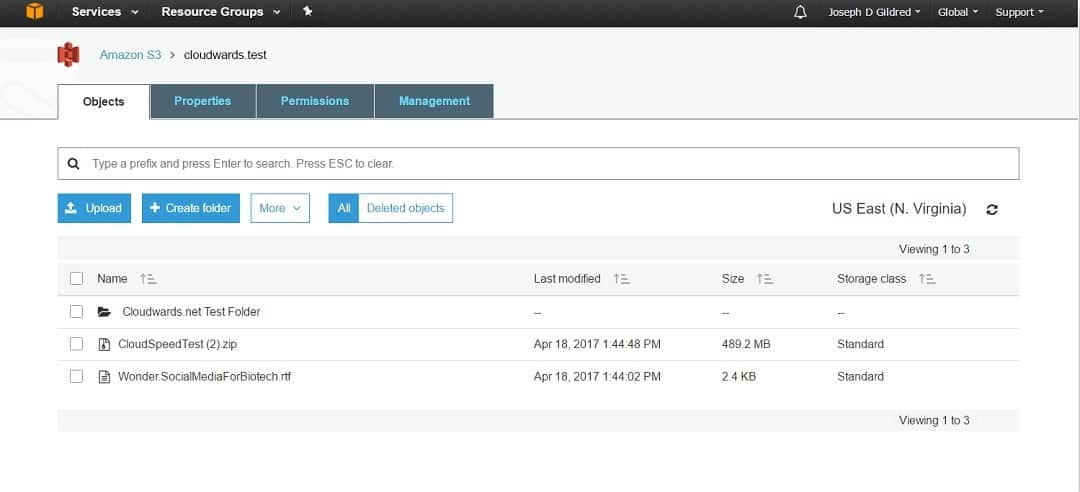The image size is (1080, 492).
Task: Show All objects toggle
Action: [x=344, y=208]
